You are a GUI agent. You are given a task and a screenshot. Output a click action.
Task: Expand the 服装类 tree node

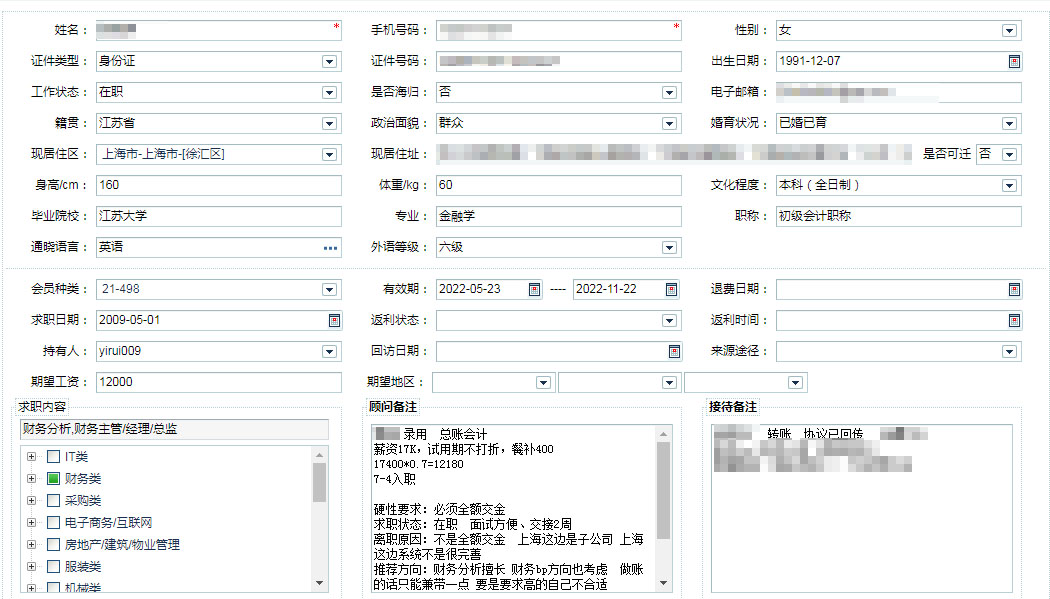pyautogui.click(x=31, y=567)
